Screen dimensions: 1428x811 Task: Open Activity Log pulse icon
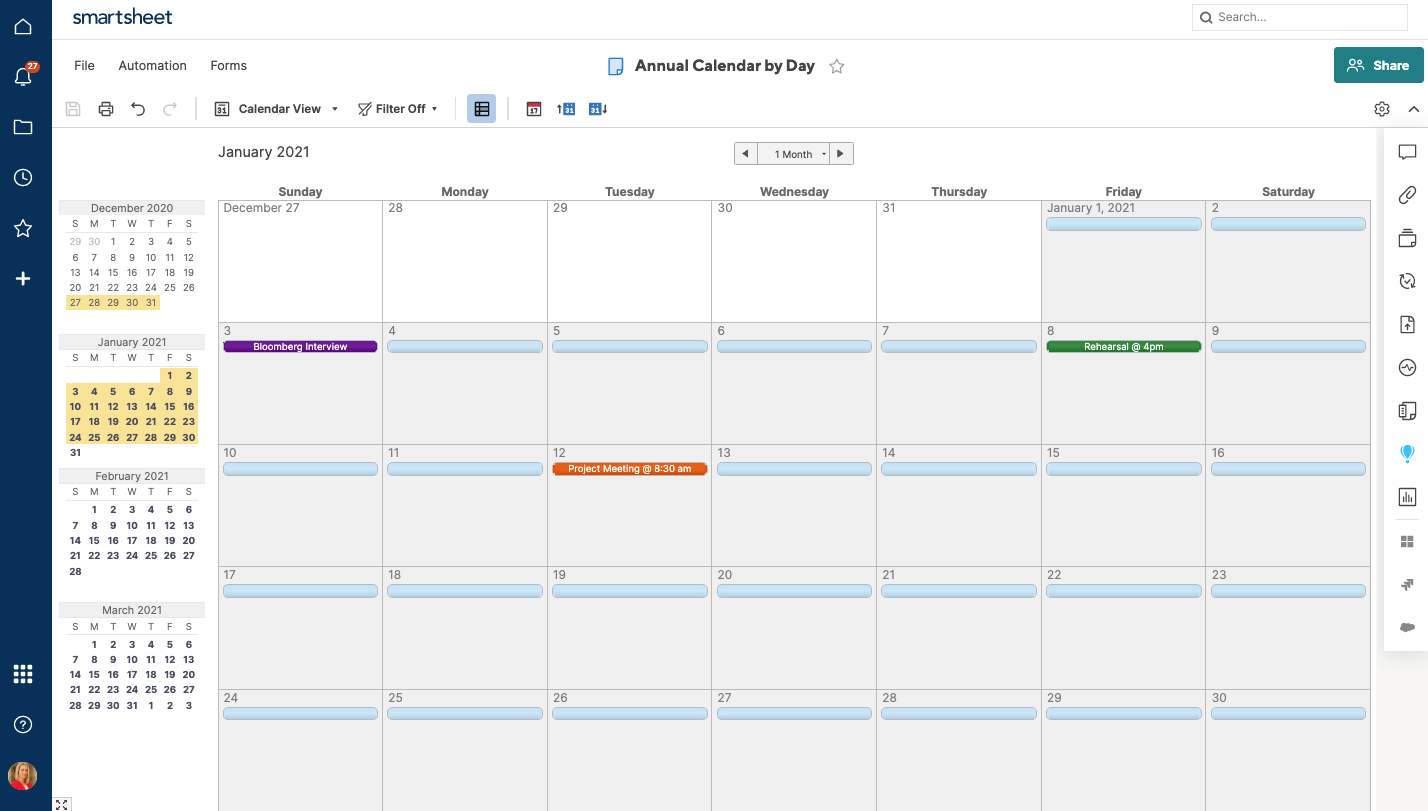pyautogui.click(x=1407, y=368)
